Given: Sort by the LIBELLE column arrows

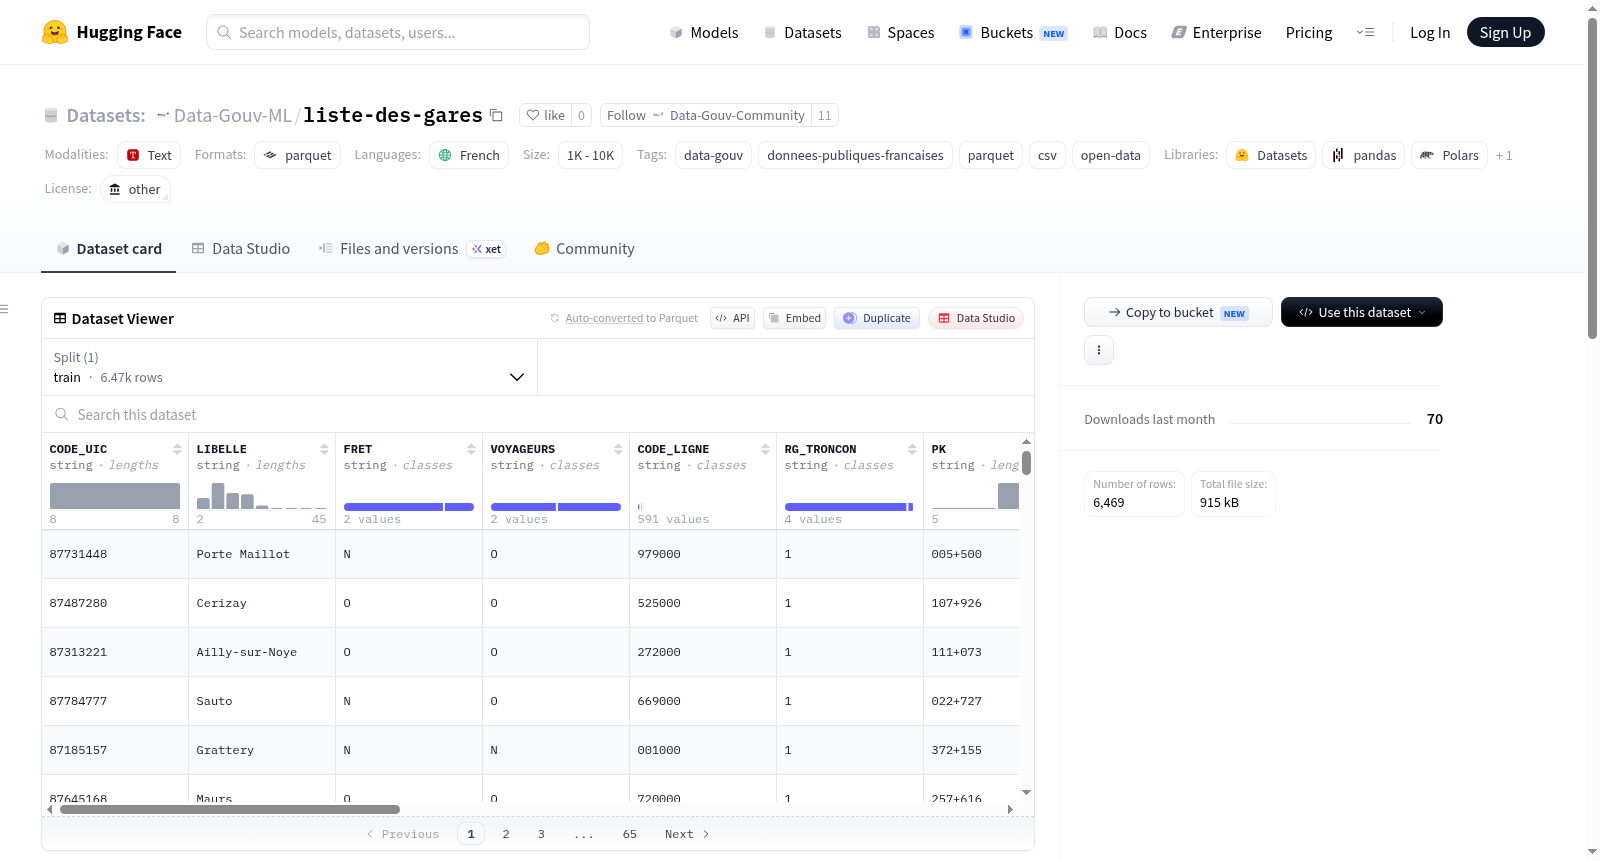Looking at the screenshot, I should pyautogui.click(x=324, y=449).
